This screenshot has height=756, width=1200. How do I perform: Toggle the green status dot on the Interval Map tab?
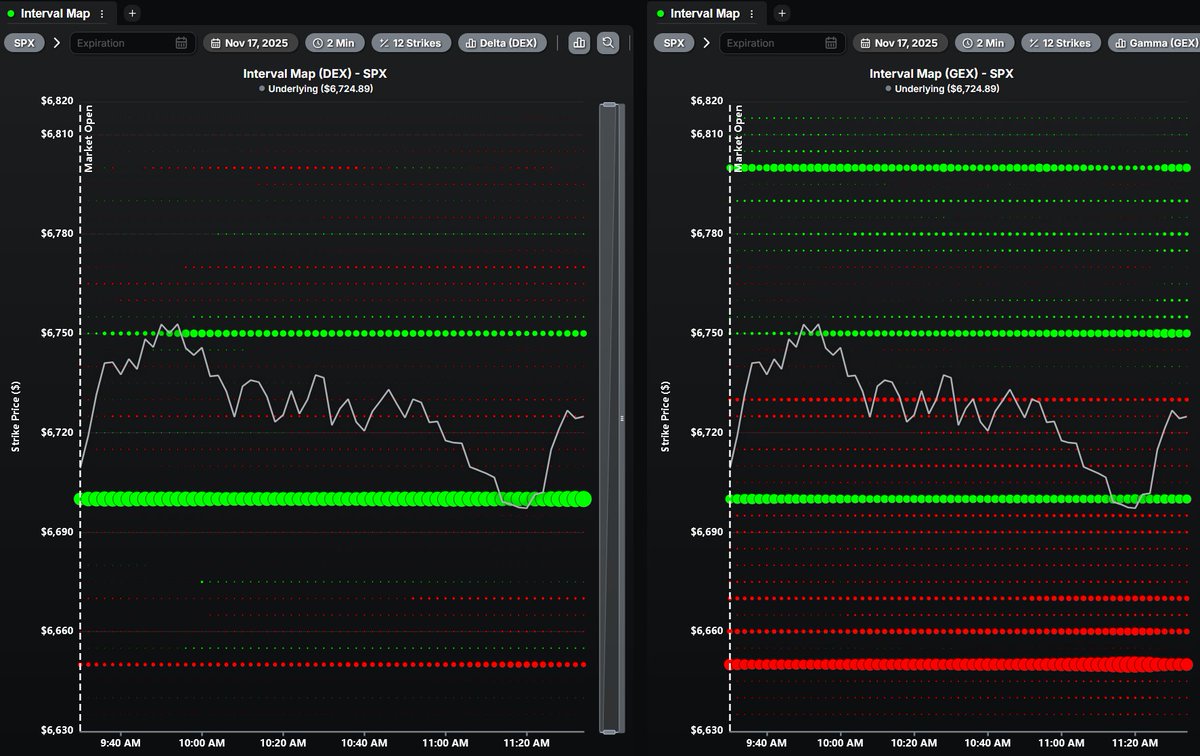click(13, 13)
